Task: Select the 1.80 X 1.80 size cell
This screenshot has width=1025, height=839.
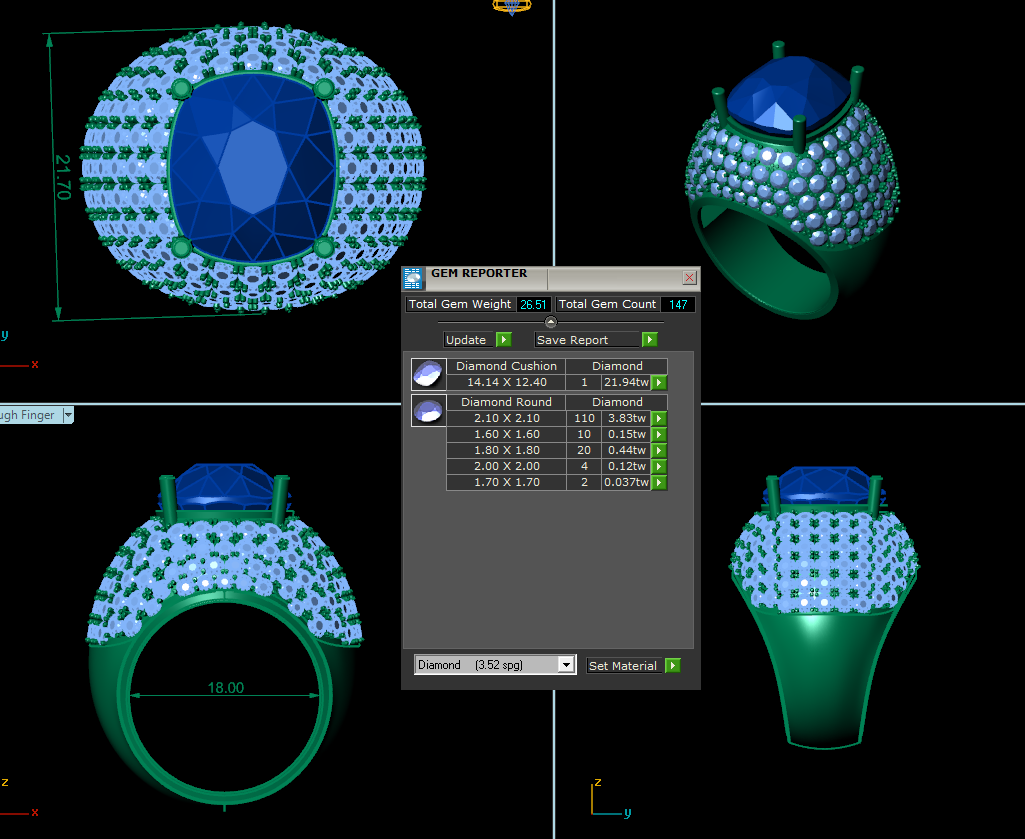Action: coord(507,451)
